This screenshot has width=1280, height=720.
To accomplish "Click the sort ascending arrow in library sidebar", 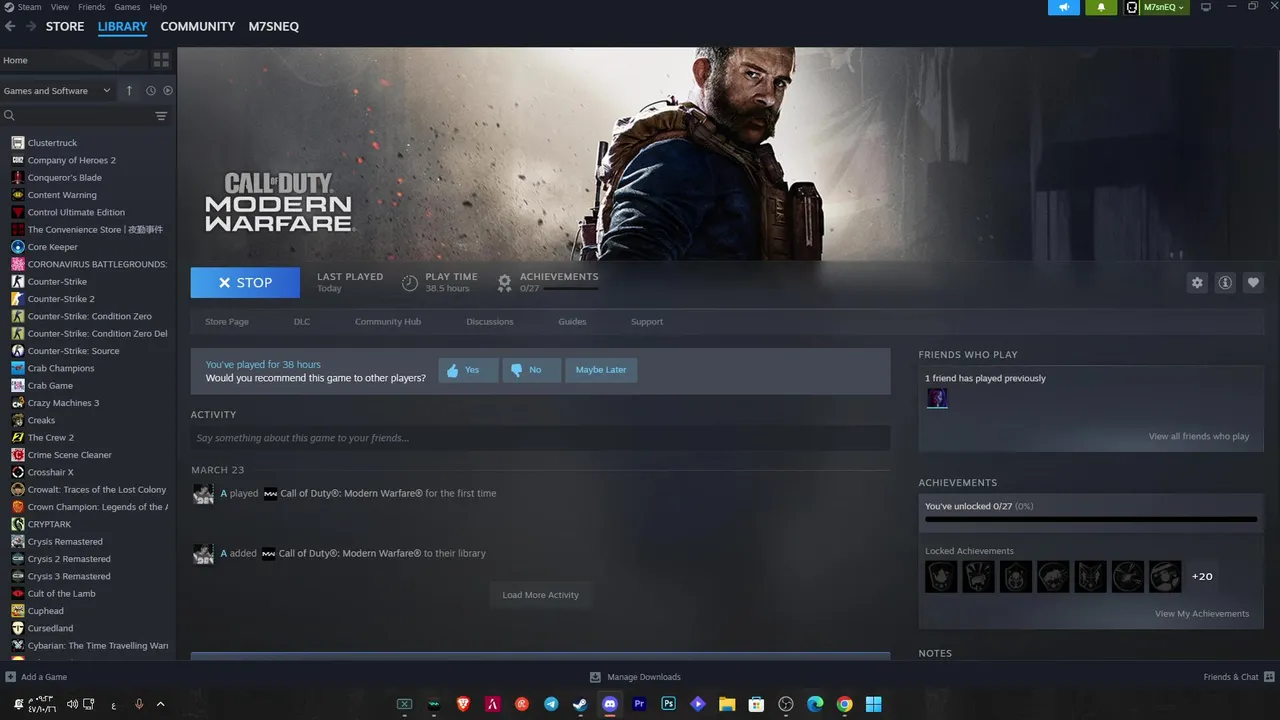I will [x=129, y=90].
